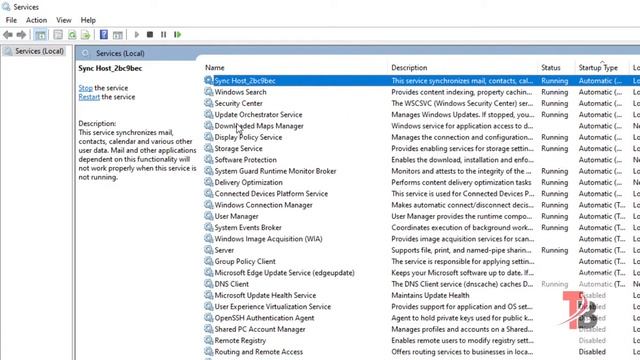Toggle the Show/Hide Action Pane icon
The width and height of the screenshot is (640, 360).
[x=118, y=35]
